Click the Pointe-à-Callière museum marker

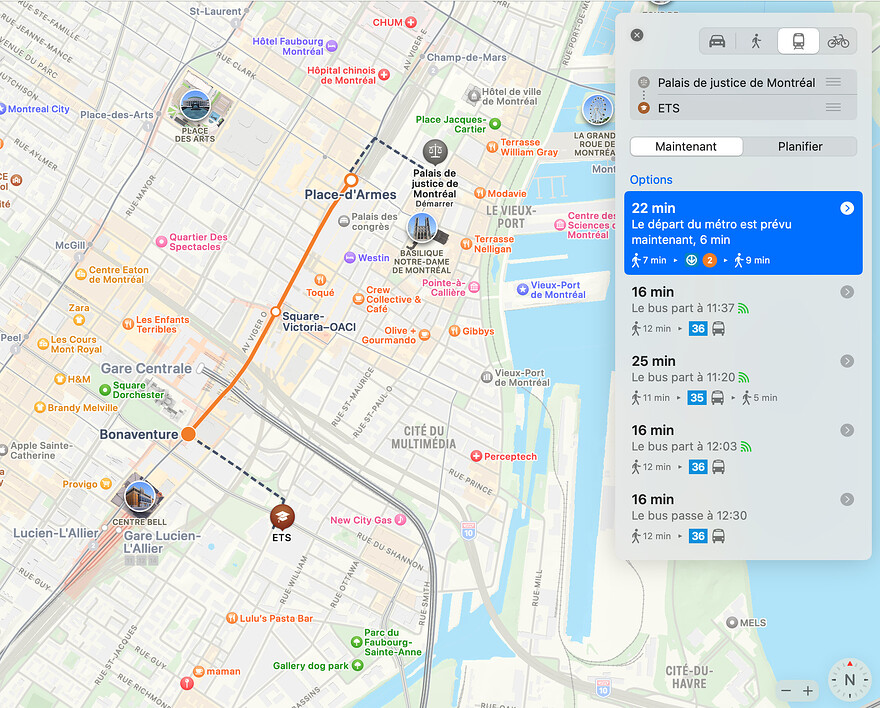click(474, 287)
